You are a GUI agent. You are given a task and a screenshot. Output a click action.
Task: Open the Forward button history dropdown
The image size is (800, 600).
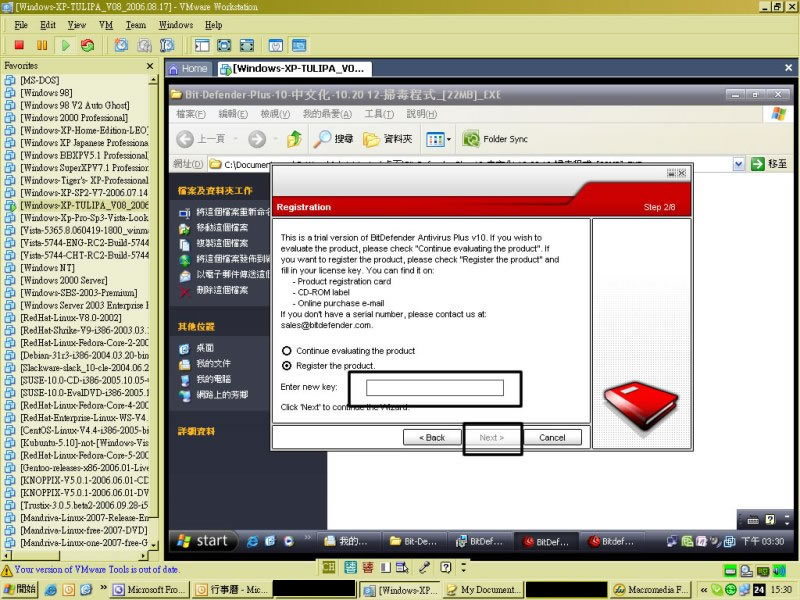(x=275, y=138)
